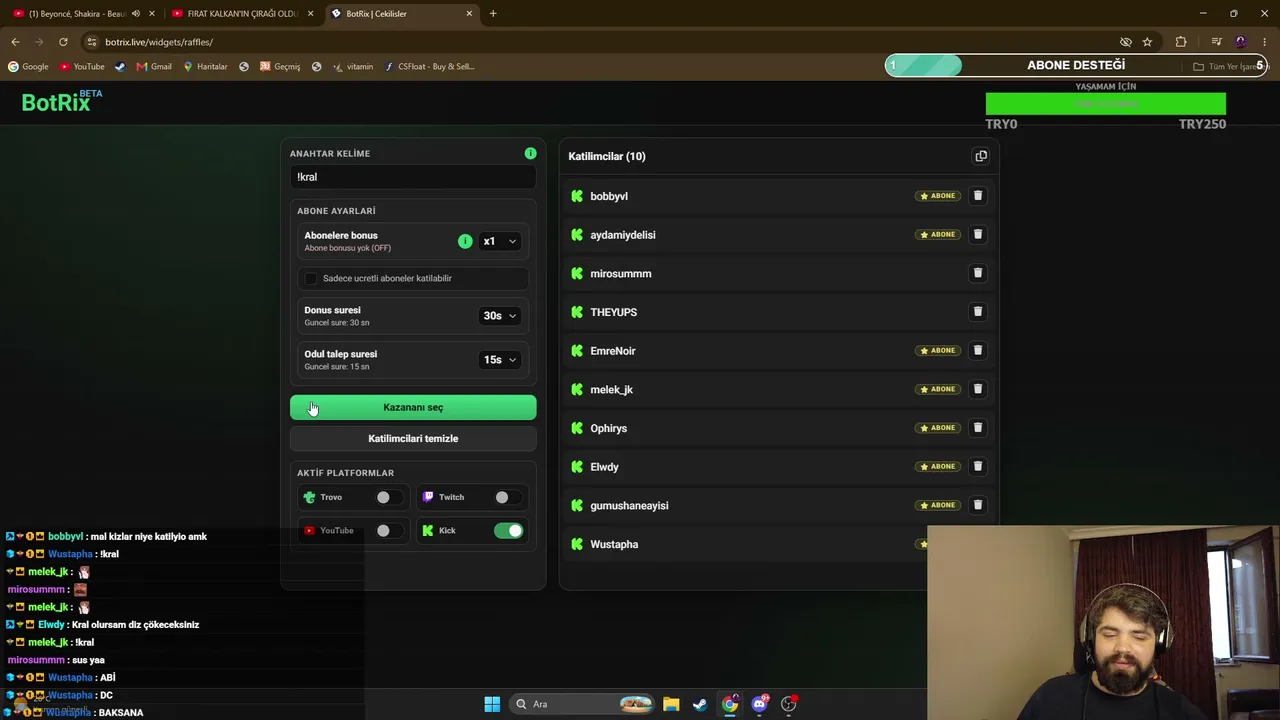Open the vitamin bookmark
Image resolution: width=1280 pixels, height=720 pixels.
click(x=353, y=67)
